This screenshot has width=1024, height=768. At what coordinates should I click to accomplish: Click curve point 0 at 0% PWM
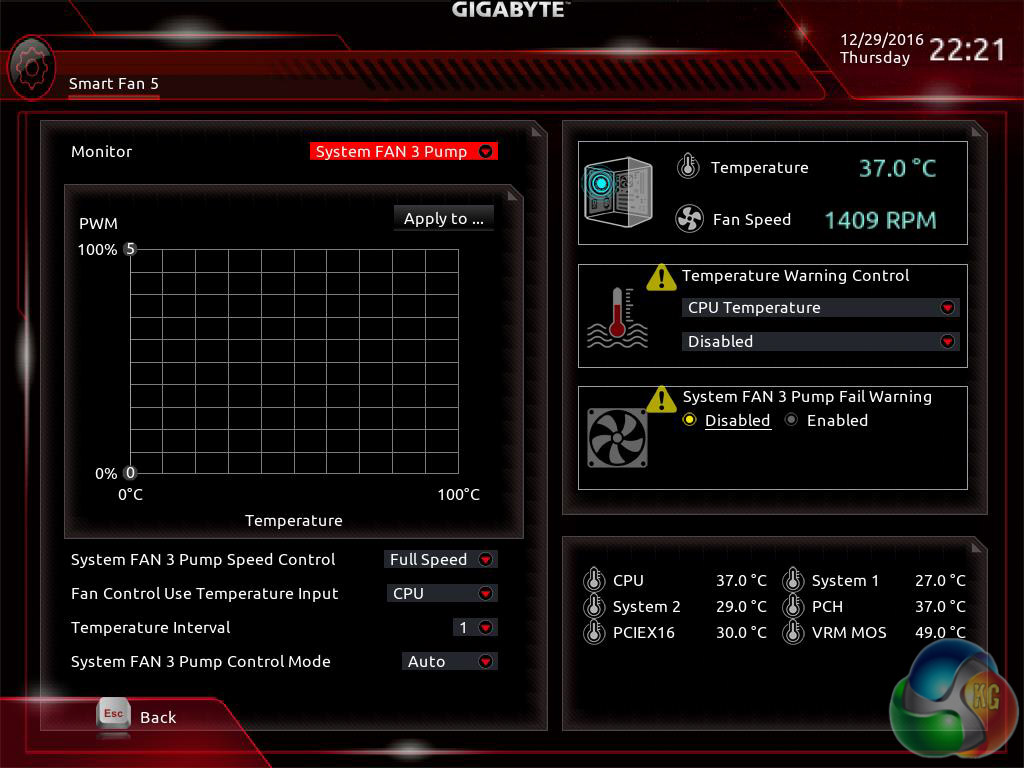130,473
